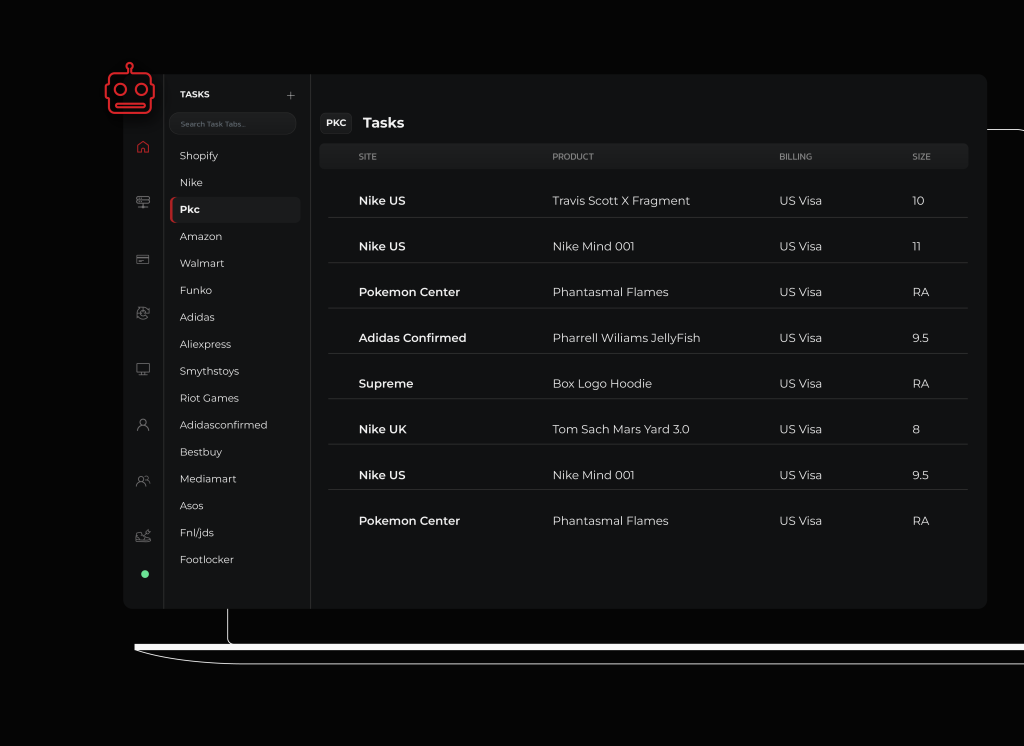Open the Home icon in the sidebar
Screen dimensions: 1024x746
143,147
